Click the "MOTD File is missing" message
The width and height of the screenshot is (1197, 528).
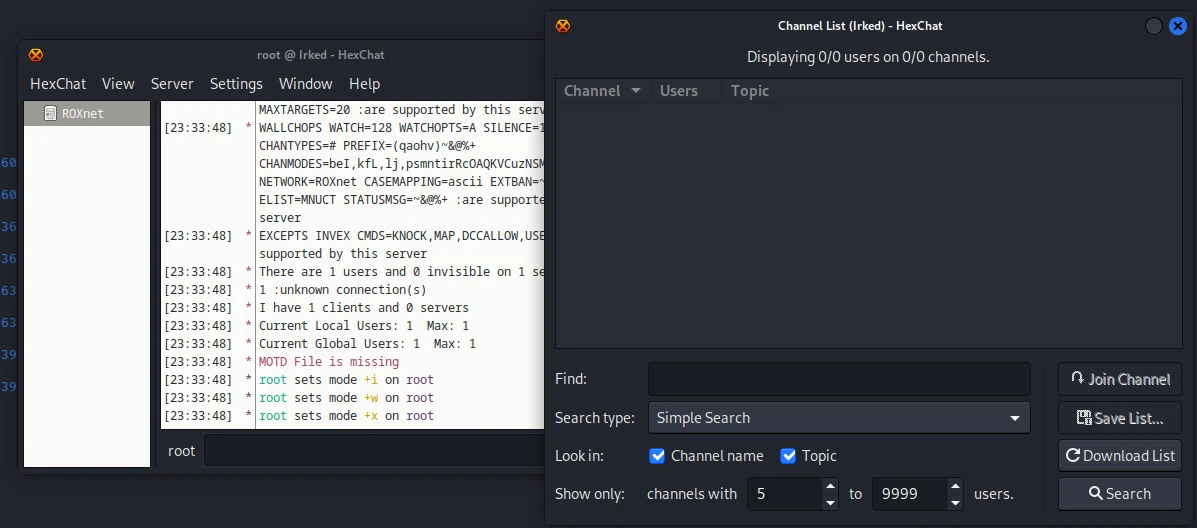tap(329, 362)
